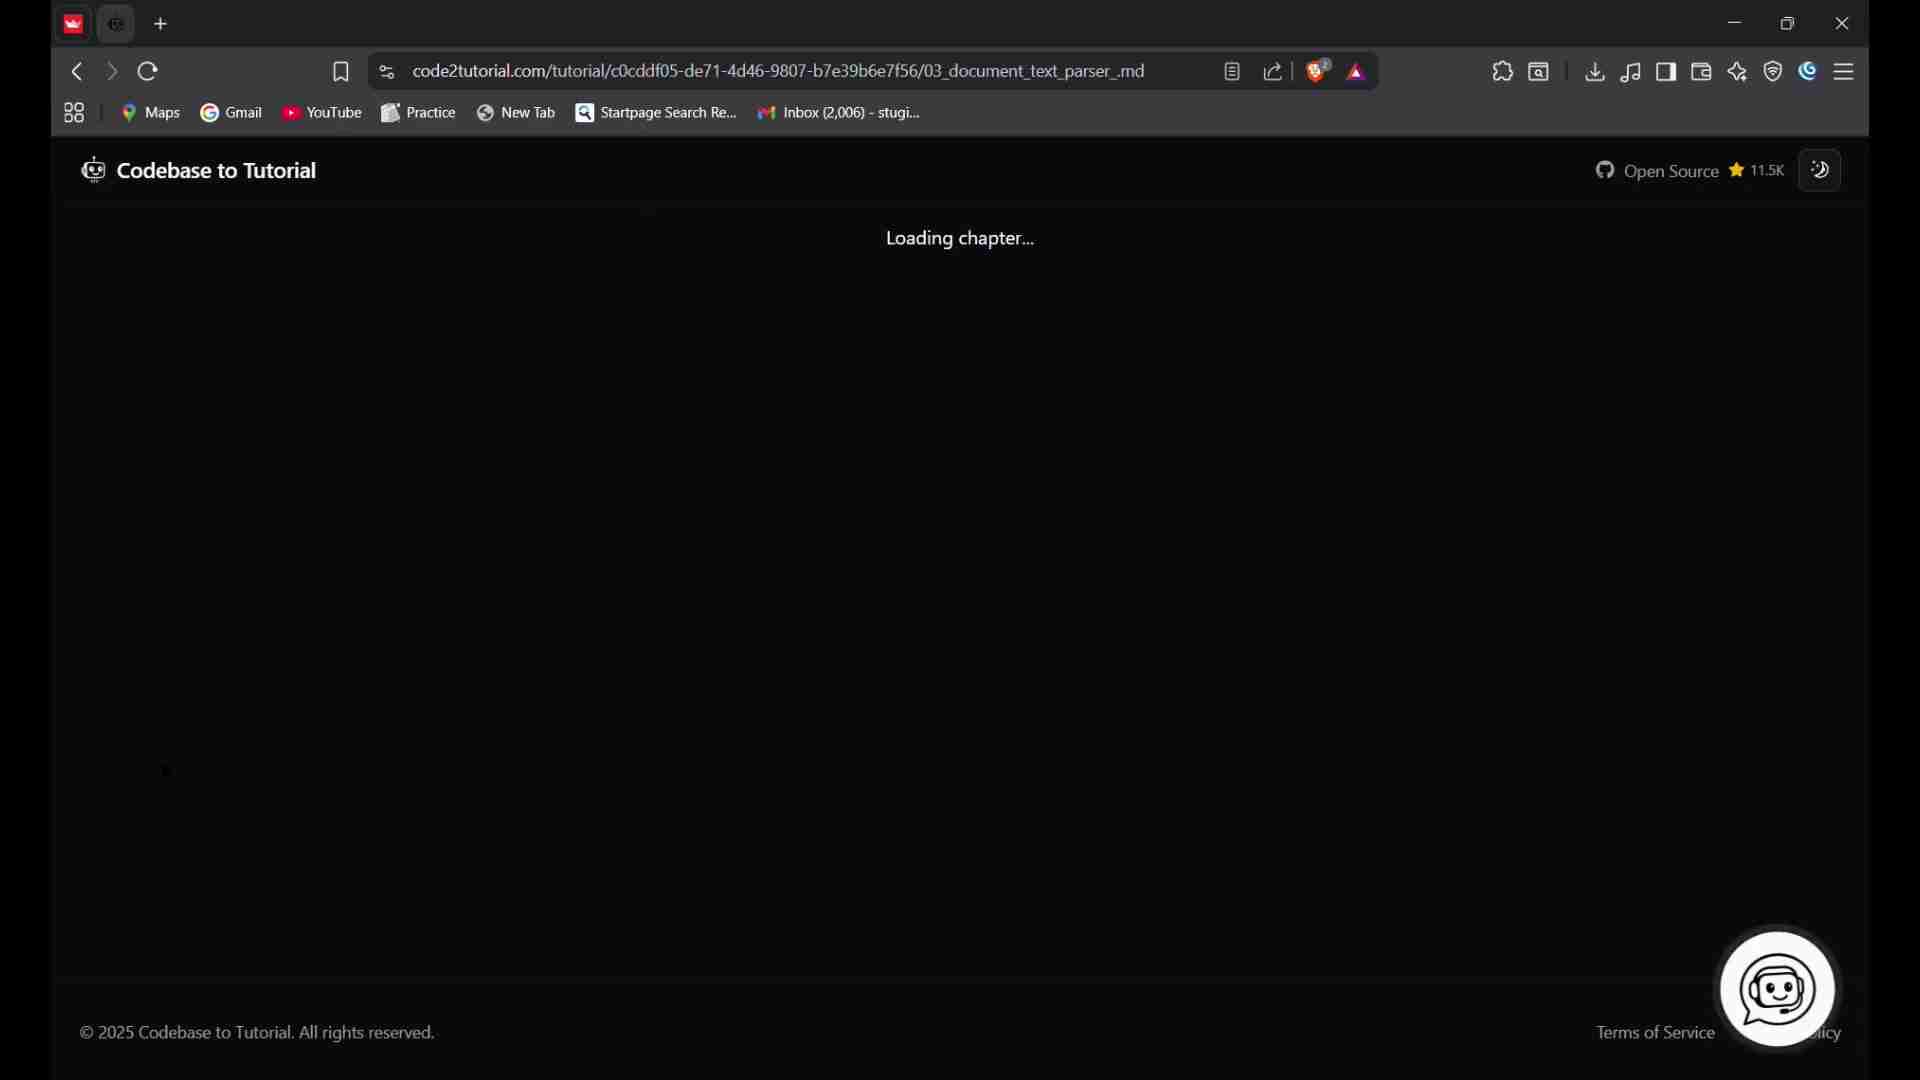Switch to the first pinned tab
Image resolution: width=1920 pixels, height=1080 pixels.
(x=74, y=24)
